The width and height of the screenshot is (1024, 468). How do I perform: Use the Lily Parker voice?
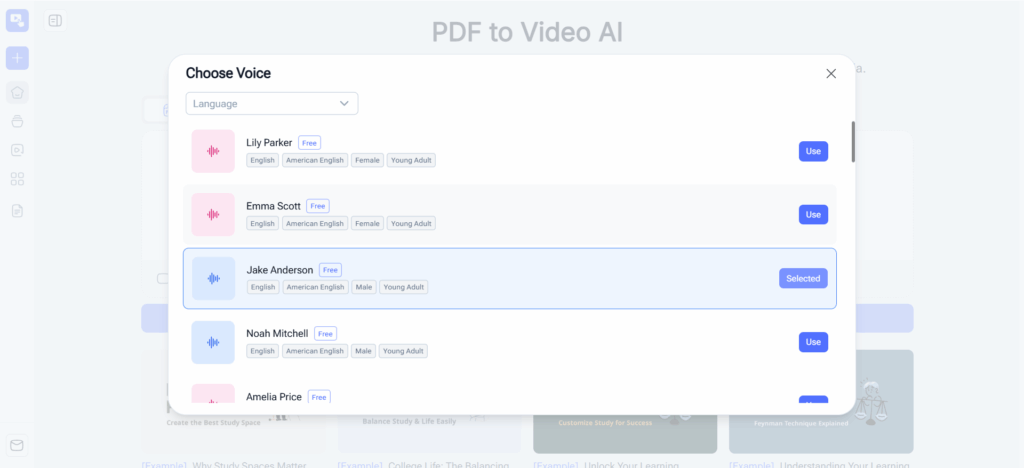[813, 151]
